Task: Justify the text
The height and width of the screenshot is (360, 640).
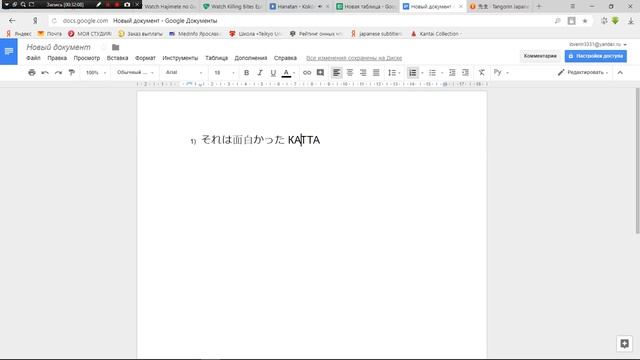Action: pyautogui.click(x=376, y=73)
